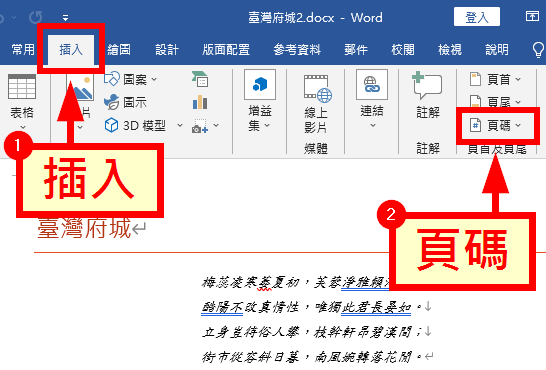This screenshot has width=546, height=370.
Task: Switch to the 常用 tab
Action: [23, 50]
